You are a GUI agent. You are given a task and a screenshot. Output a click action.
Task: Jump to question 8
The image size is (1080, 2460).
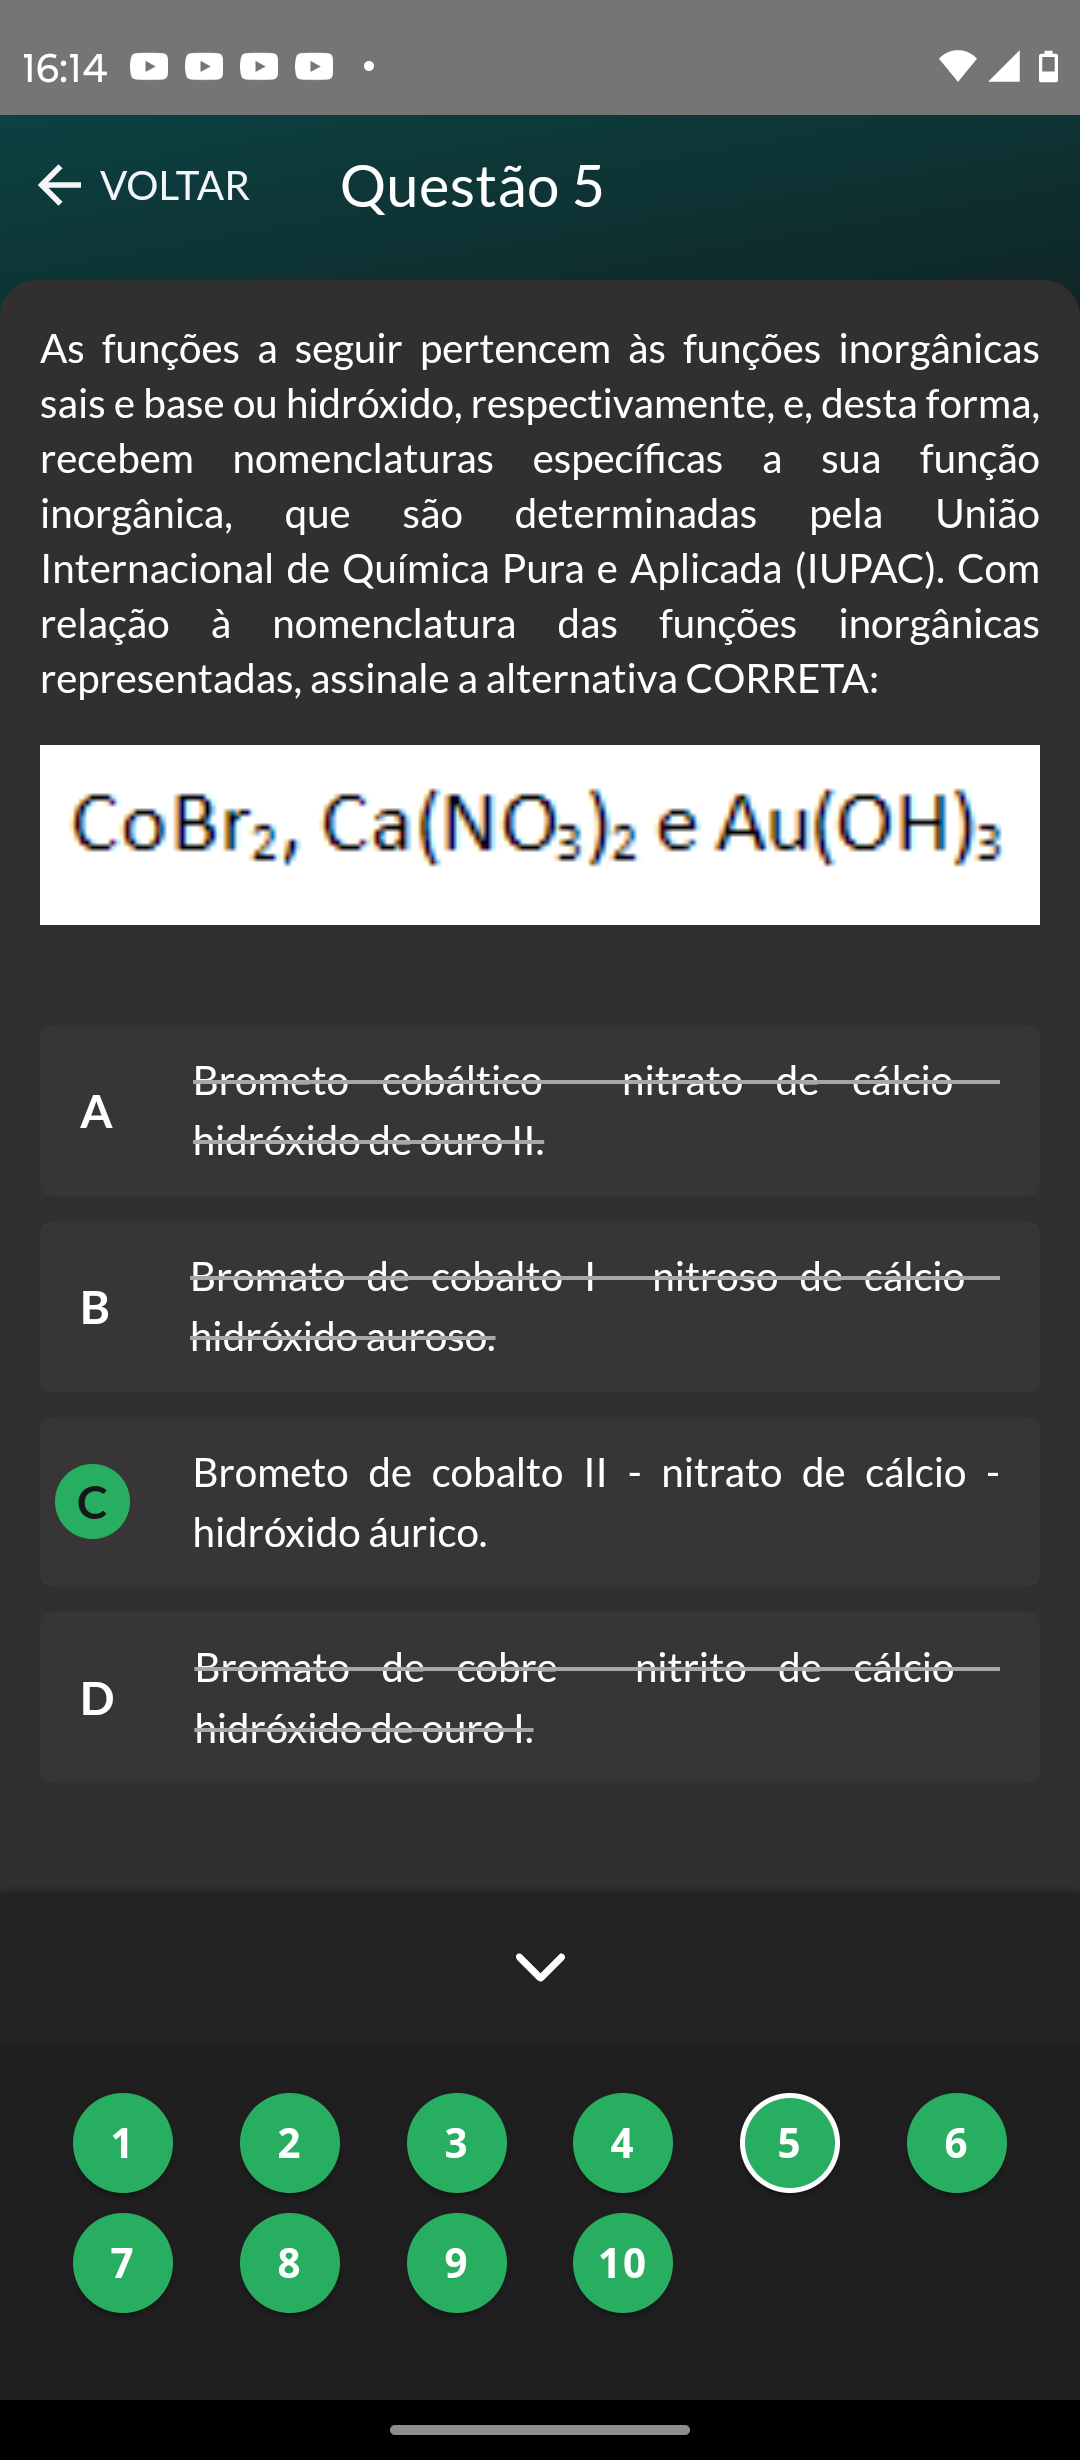click(x=290, y=2263)
